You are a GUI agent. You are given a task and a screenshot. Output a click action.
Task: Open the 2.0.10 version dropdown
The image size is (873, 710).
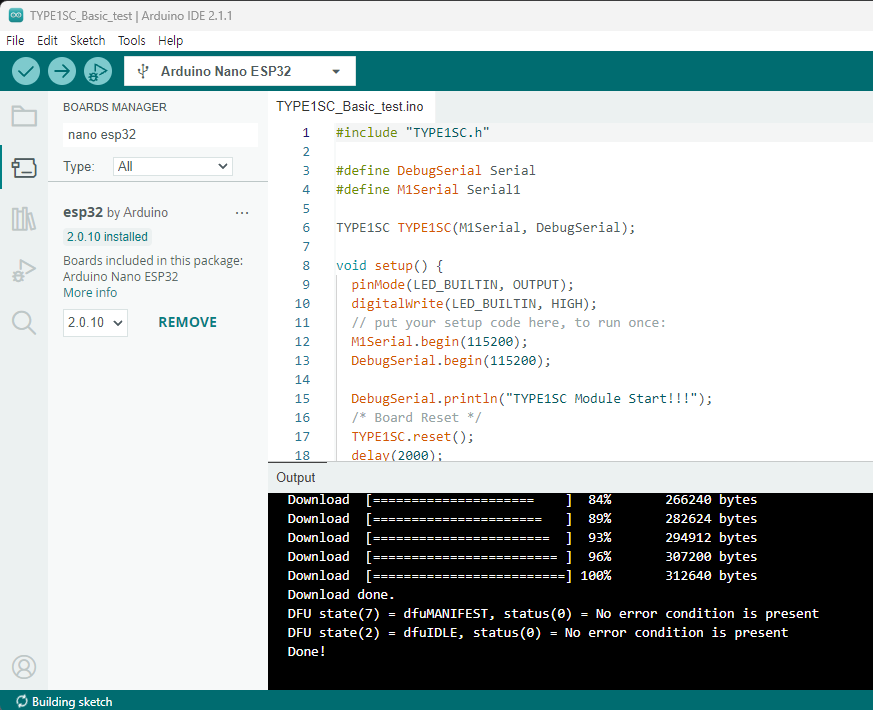[95, 322]
